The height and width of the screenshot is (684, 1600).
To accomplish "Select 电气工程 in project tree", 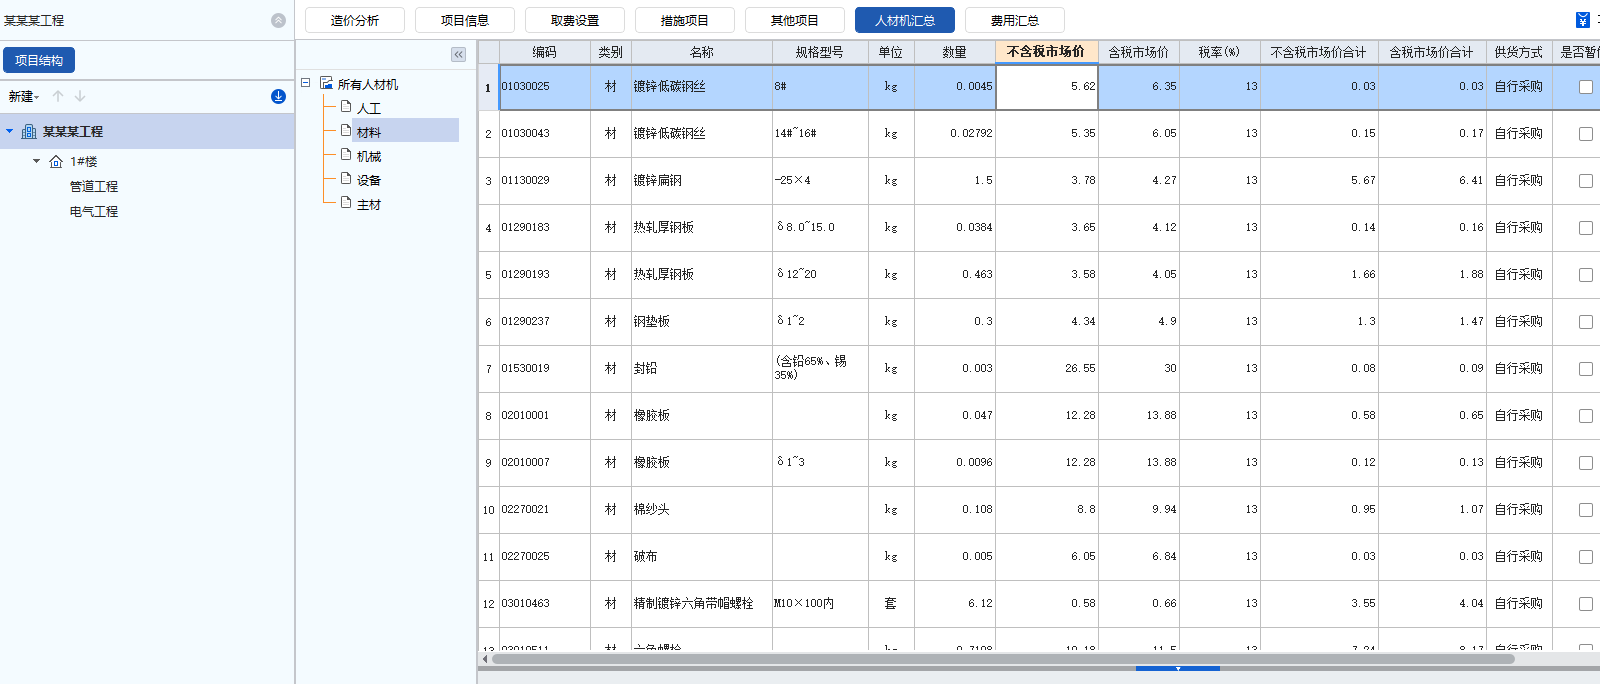I will tap(94, 211).
